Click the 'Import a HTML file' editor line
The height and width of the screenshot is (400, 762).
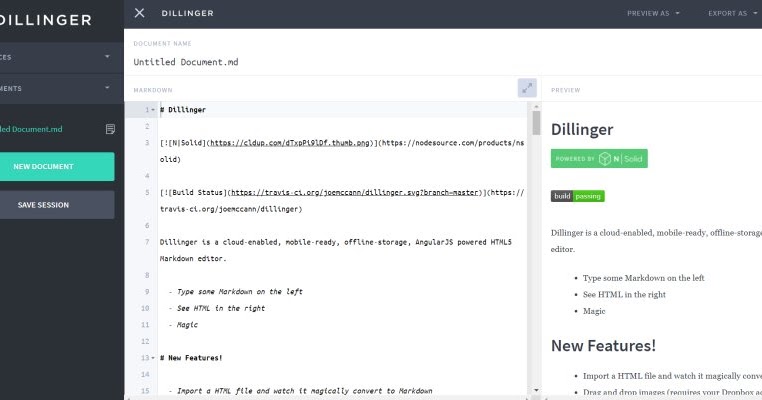(300, 391)
